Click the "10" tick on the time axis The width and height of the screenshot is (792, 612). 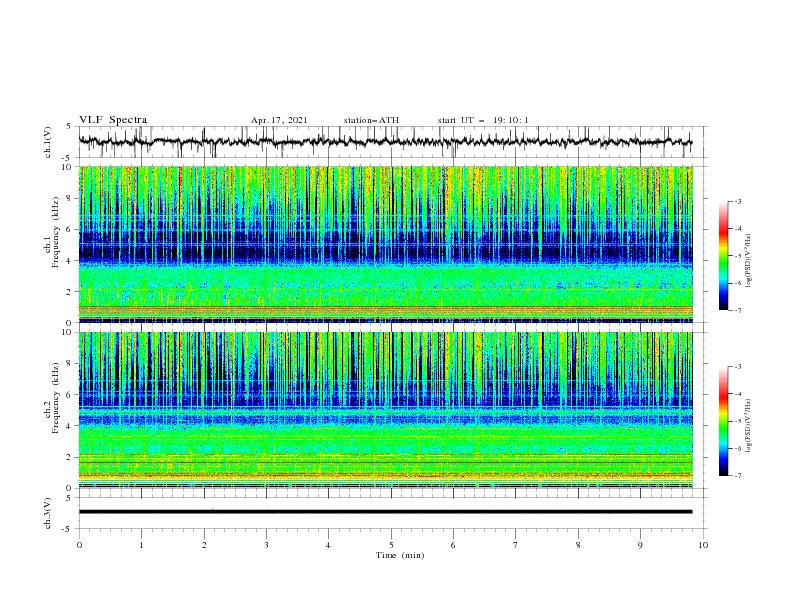[703, 545]
